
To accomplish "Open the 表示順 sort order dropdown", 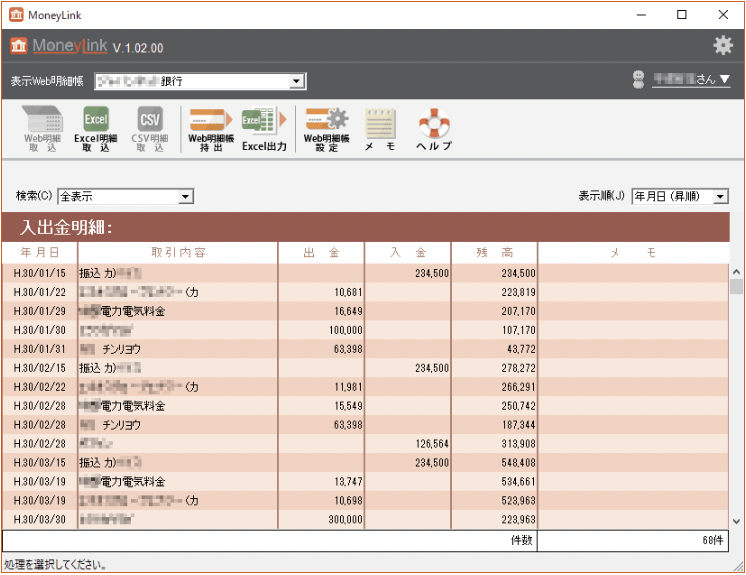I will coord(721,197).
